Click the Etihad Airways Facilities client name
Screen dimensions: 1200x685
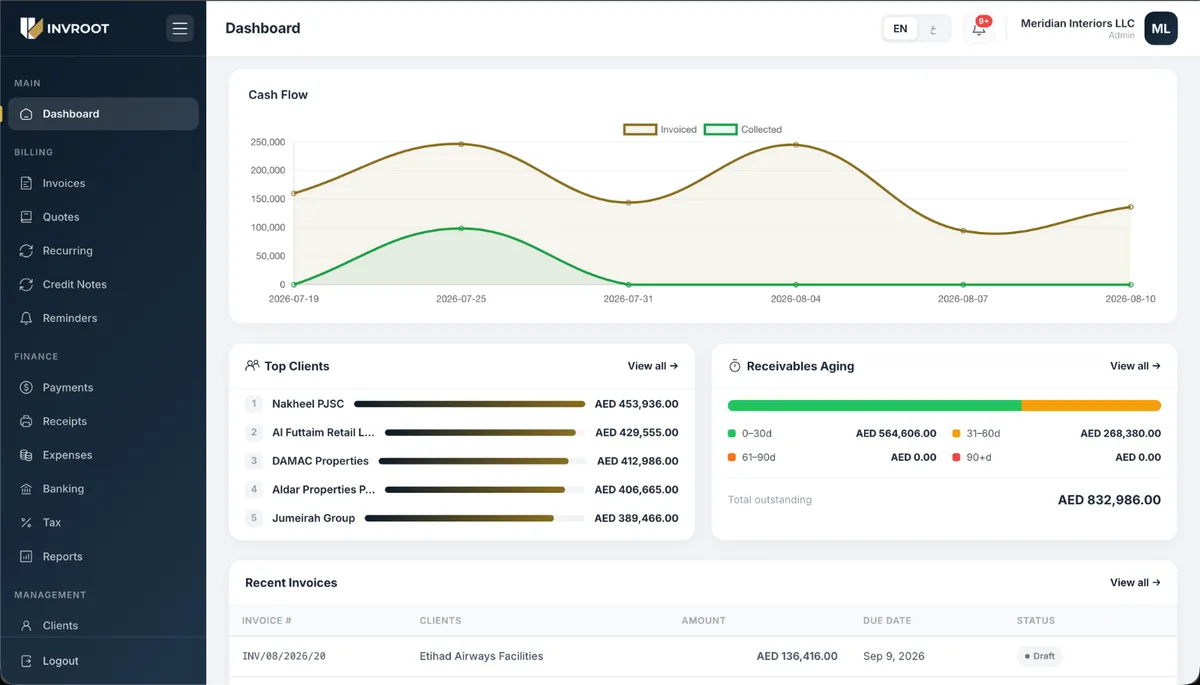tap(481, 656)
